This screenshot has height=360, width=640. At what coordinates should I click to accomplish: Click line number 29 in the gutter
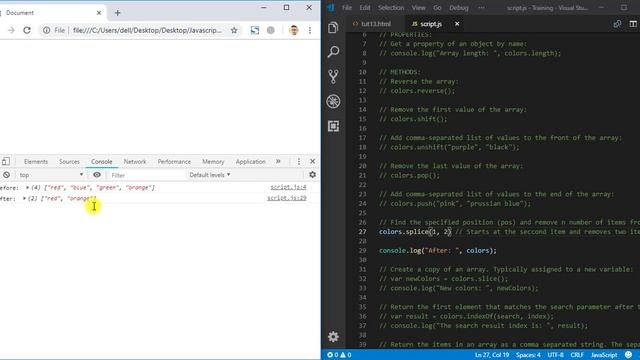point(362,251)
